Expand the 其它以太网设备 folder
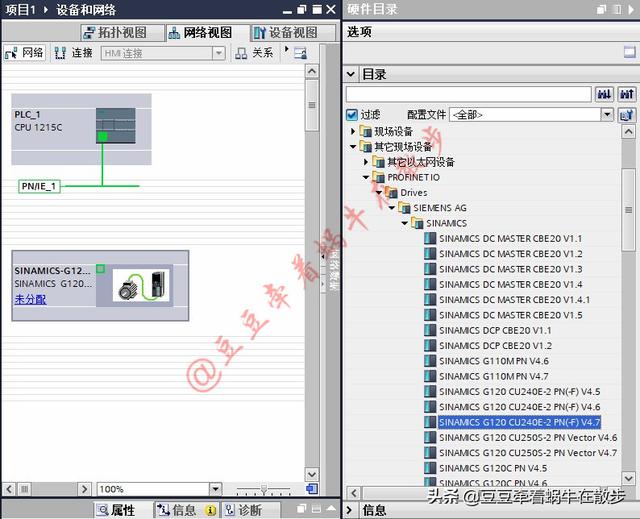The image size is (640, 519). pyautogui.click(x=366, y=162)
